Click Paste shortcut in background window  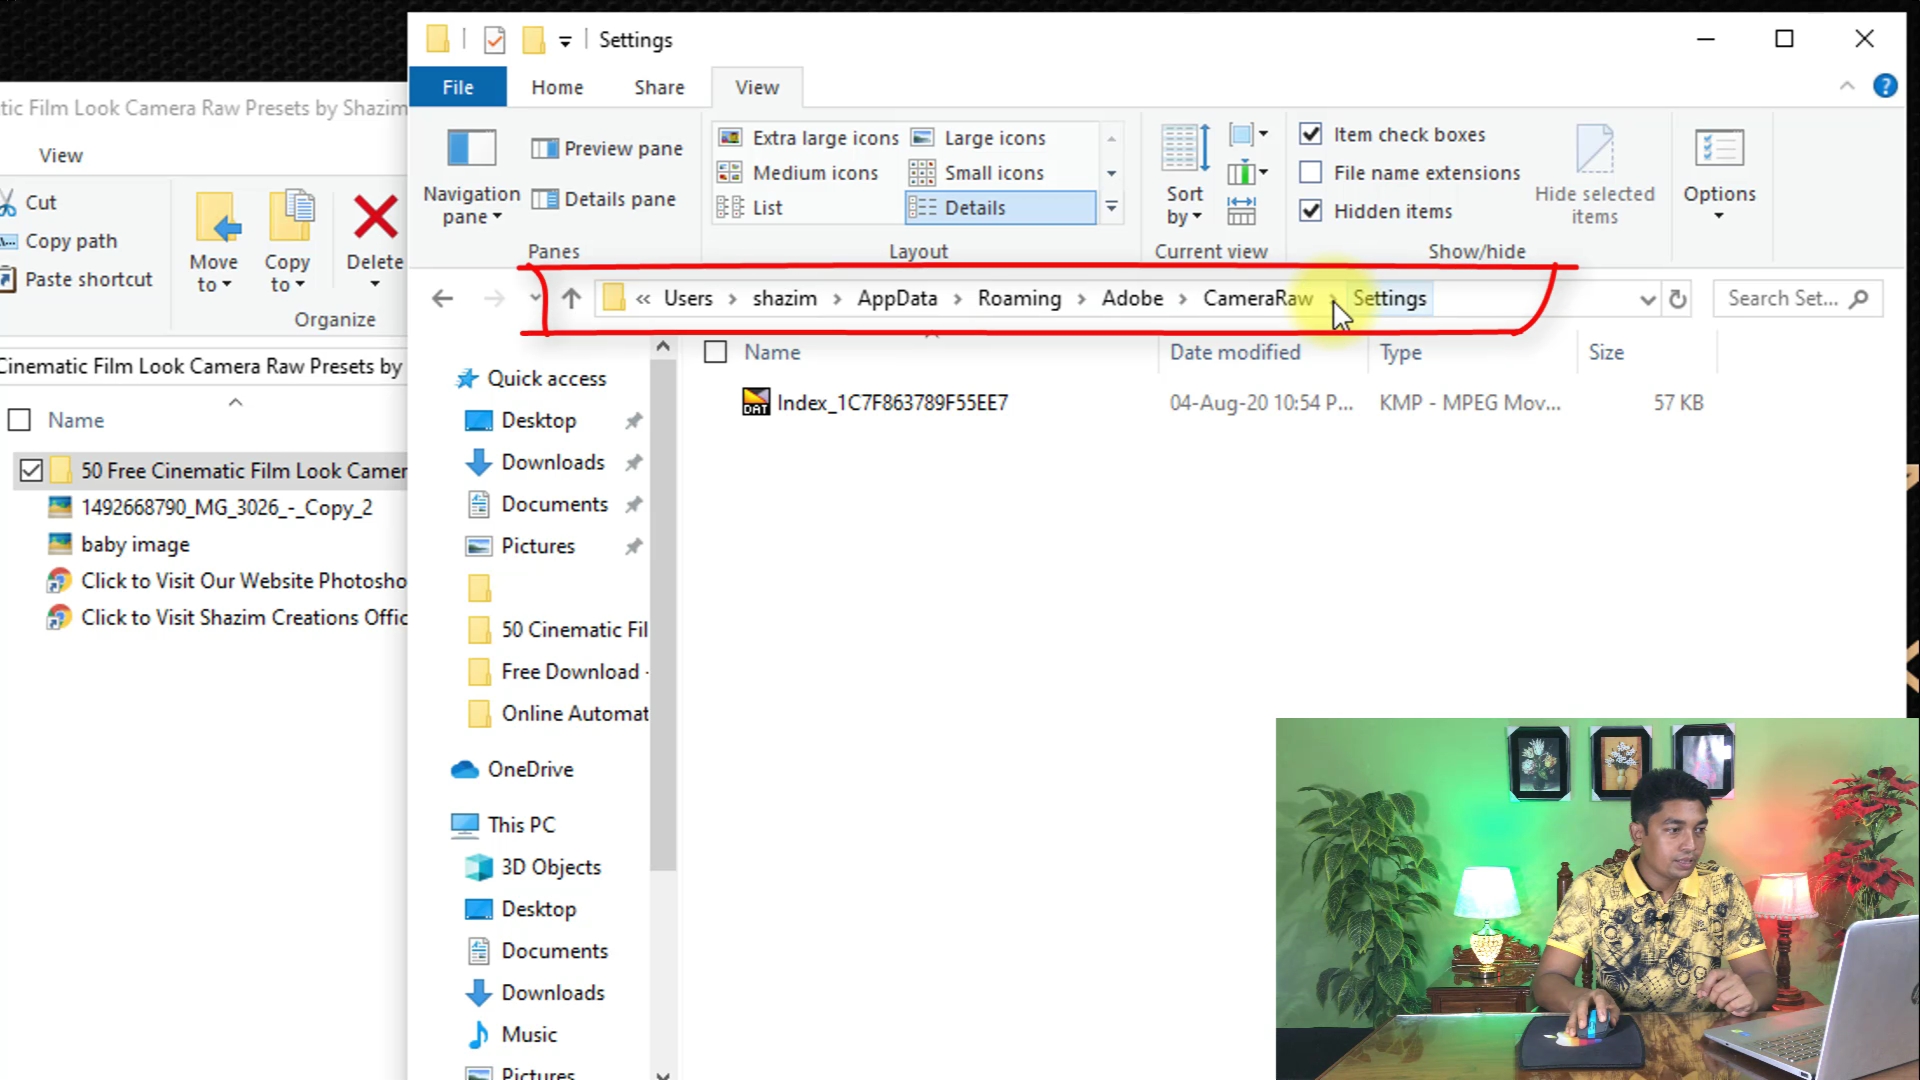click(78, 279)
